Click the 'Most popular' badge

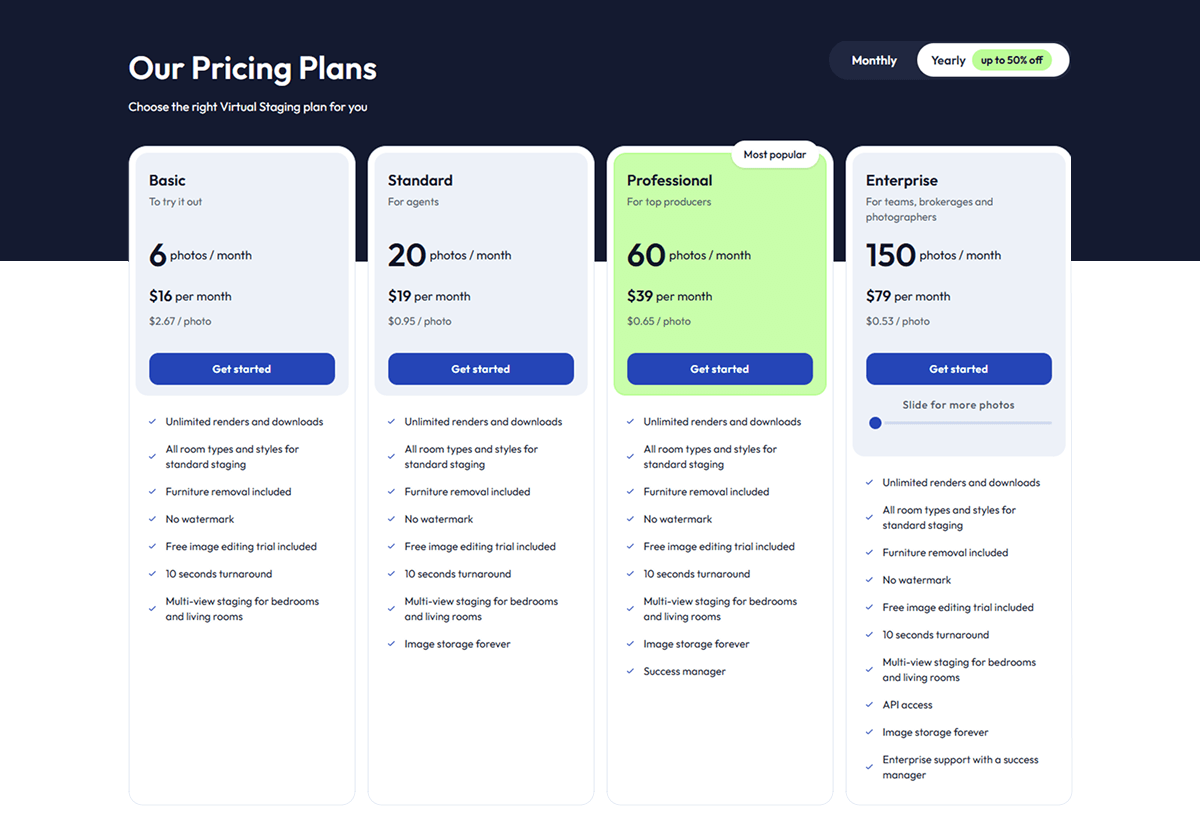coord(775,155)
